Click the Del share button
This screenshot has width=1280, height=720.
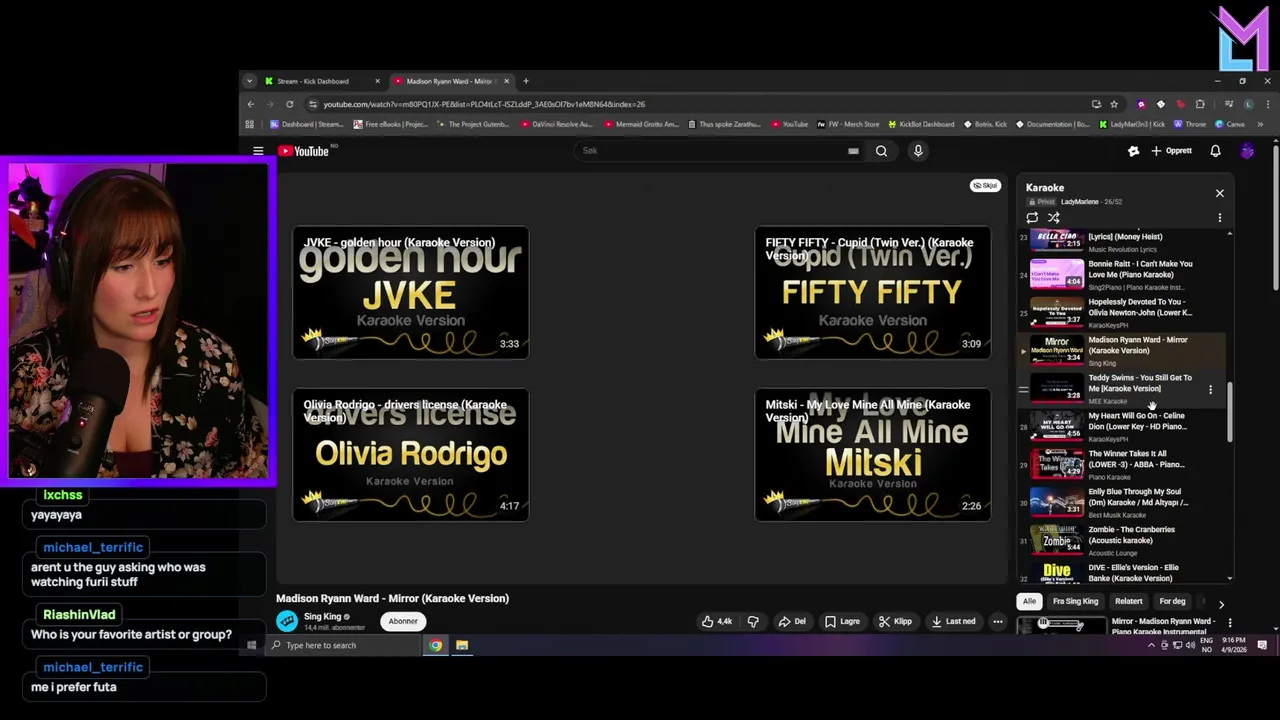792,621
